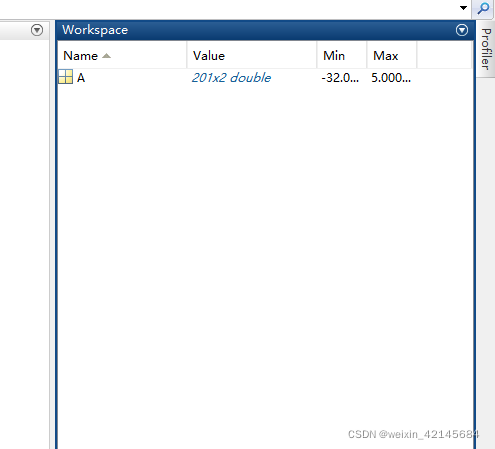Open the left panel's actions menu
The height and width of the screenshot is (449, 495).
[x=37, y=30]
